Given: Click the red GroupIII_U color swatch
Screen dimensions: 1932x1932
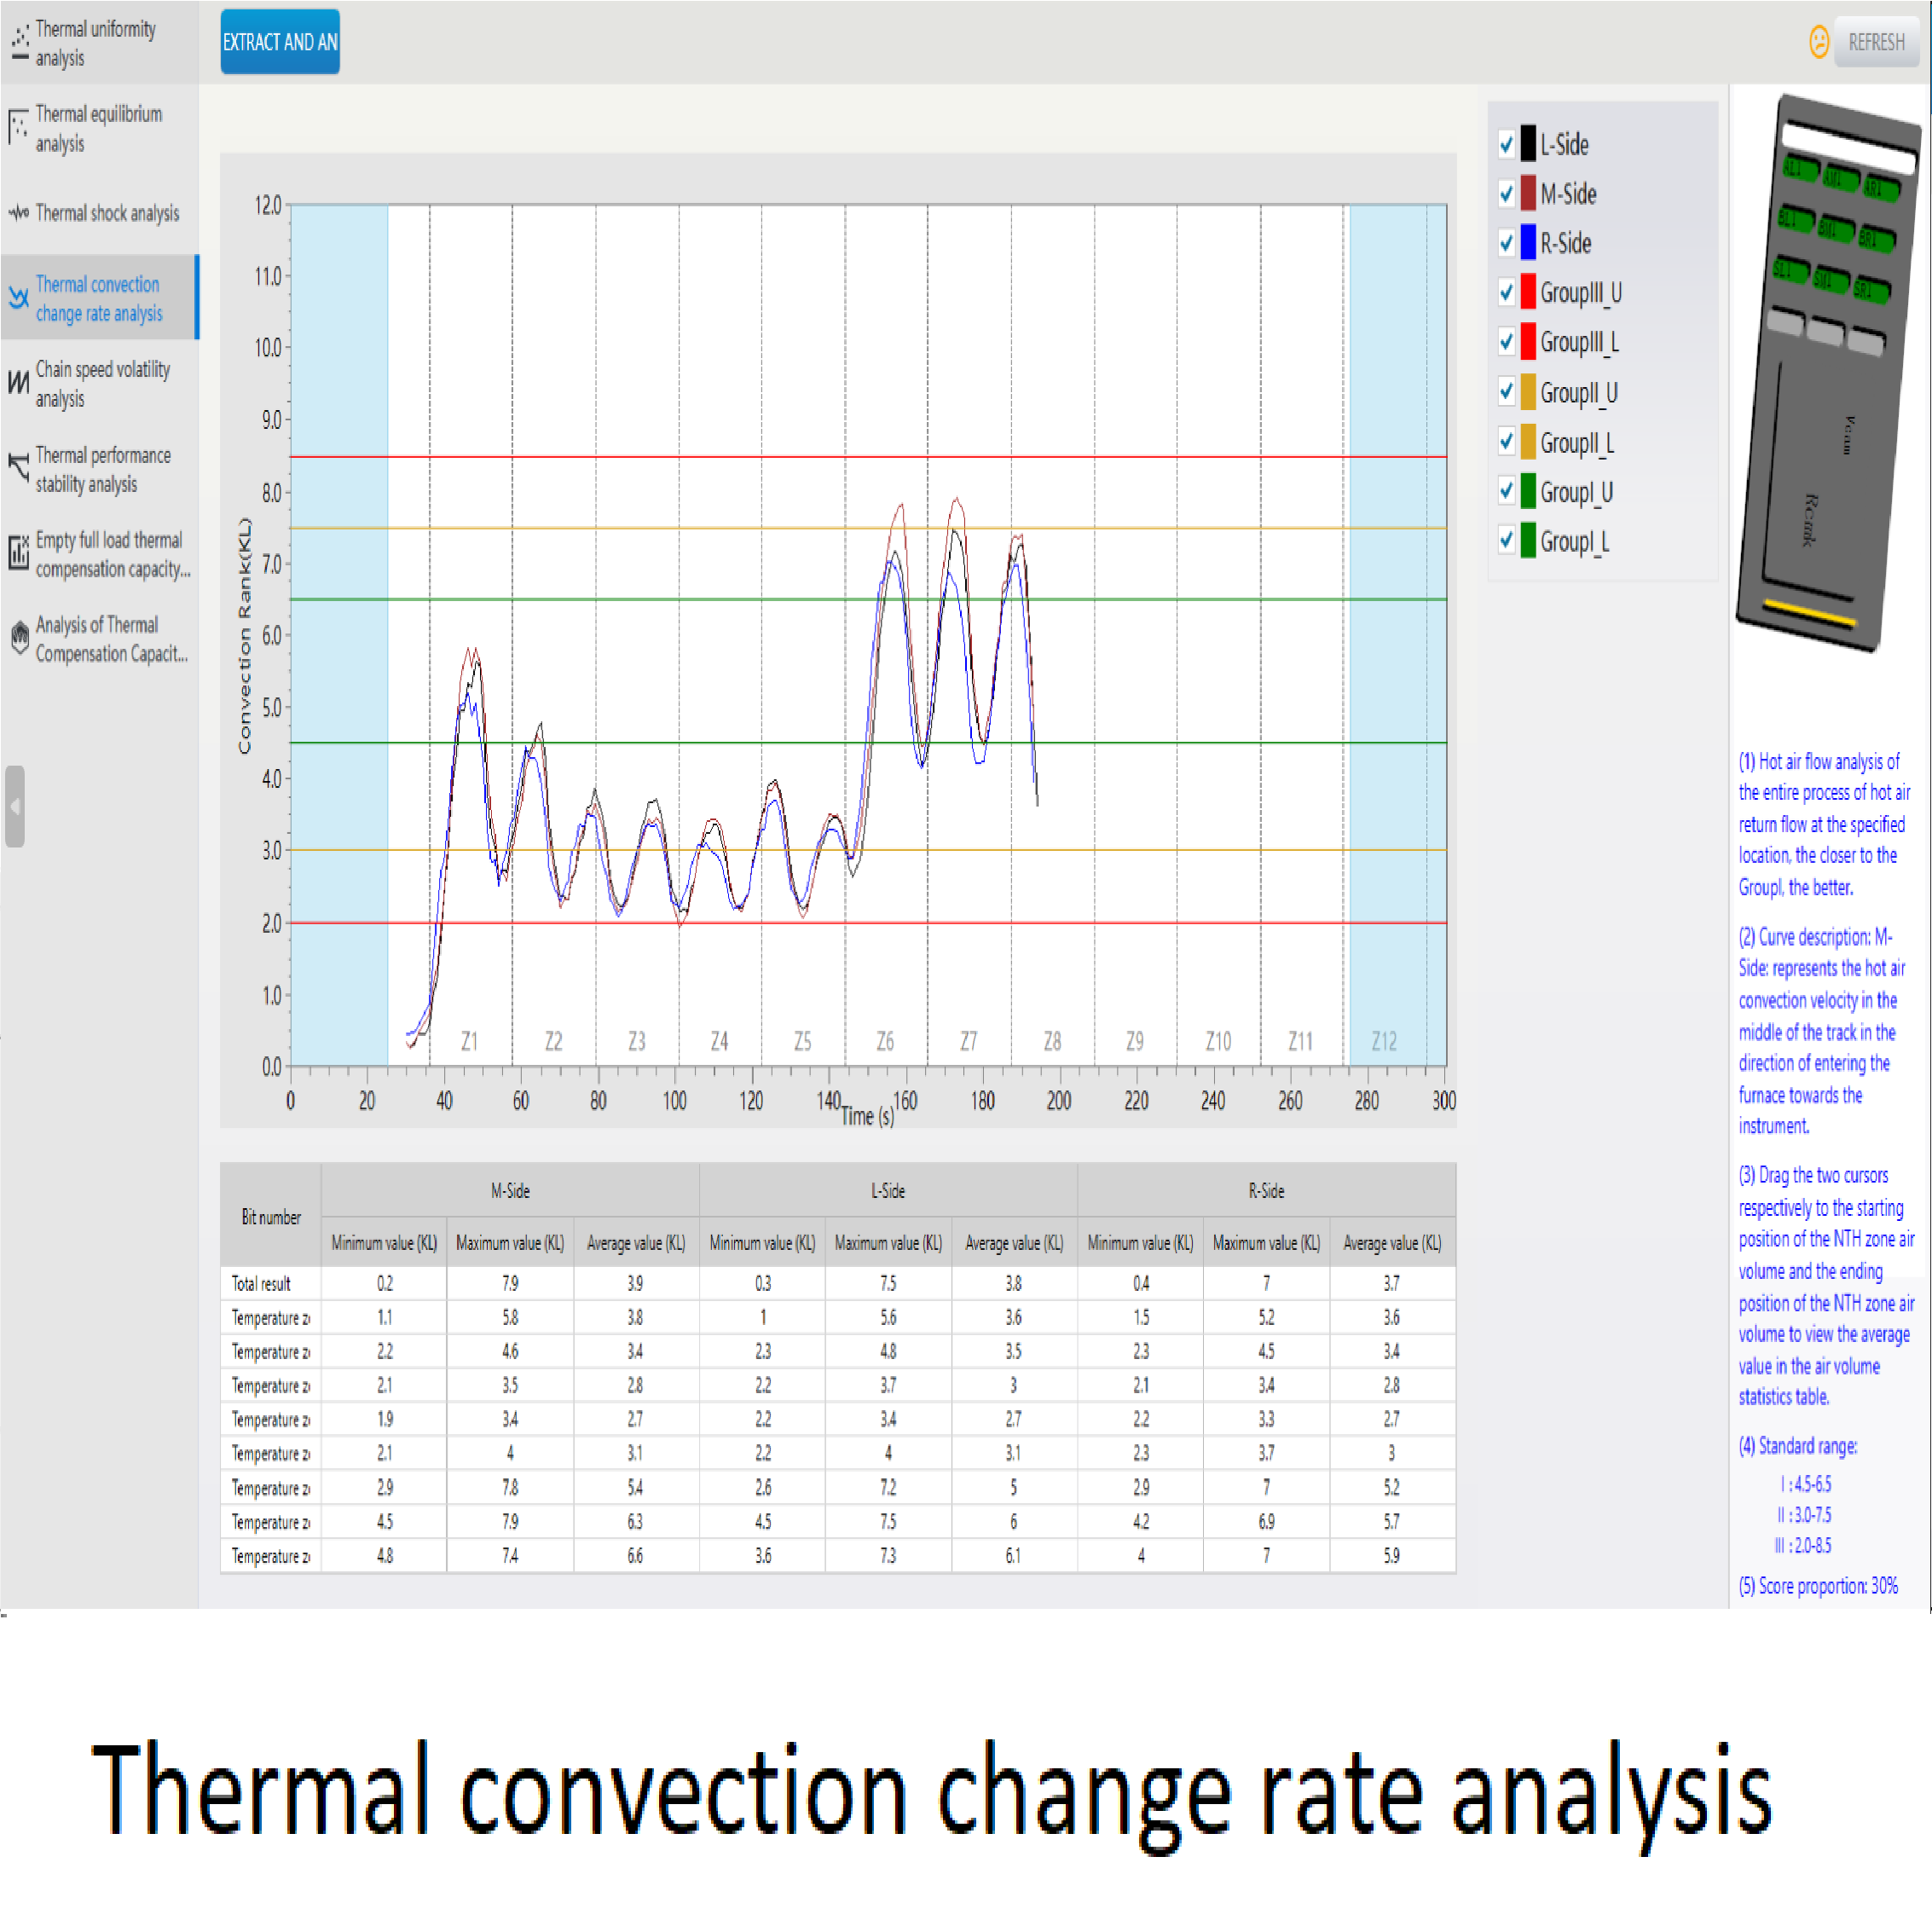Looking at the screenshot, I should click(x=1528, y=292).
